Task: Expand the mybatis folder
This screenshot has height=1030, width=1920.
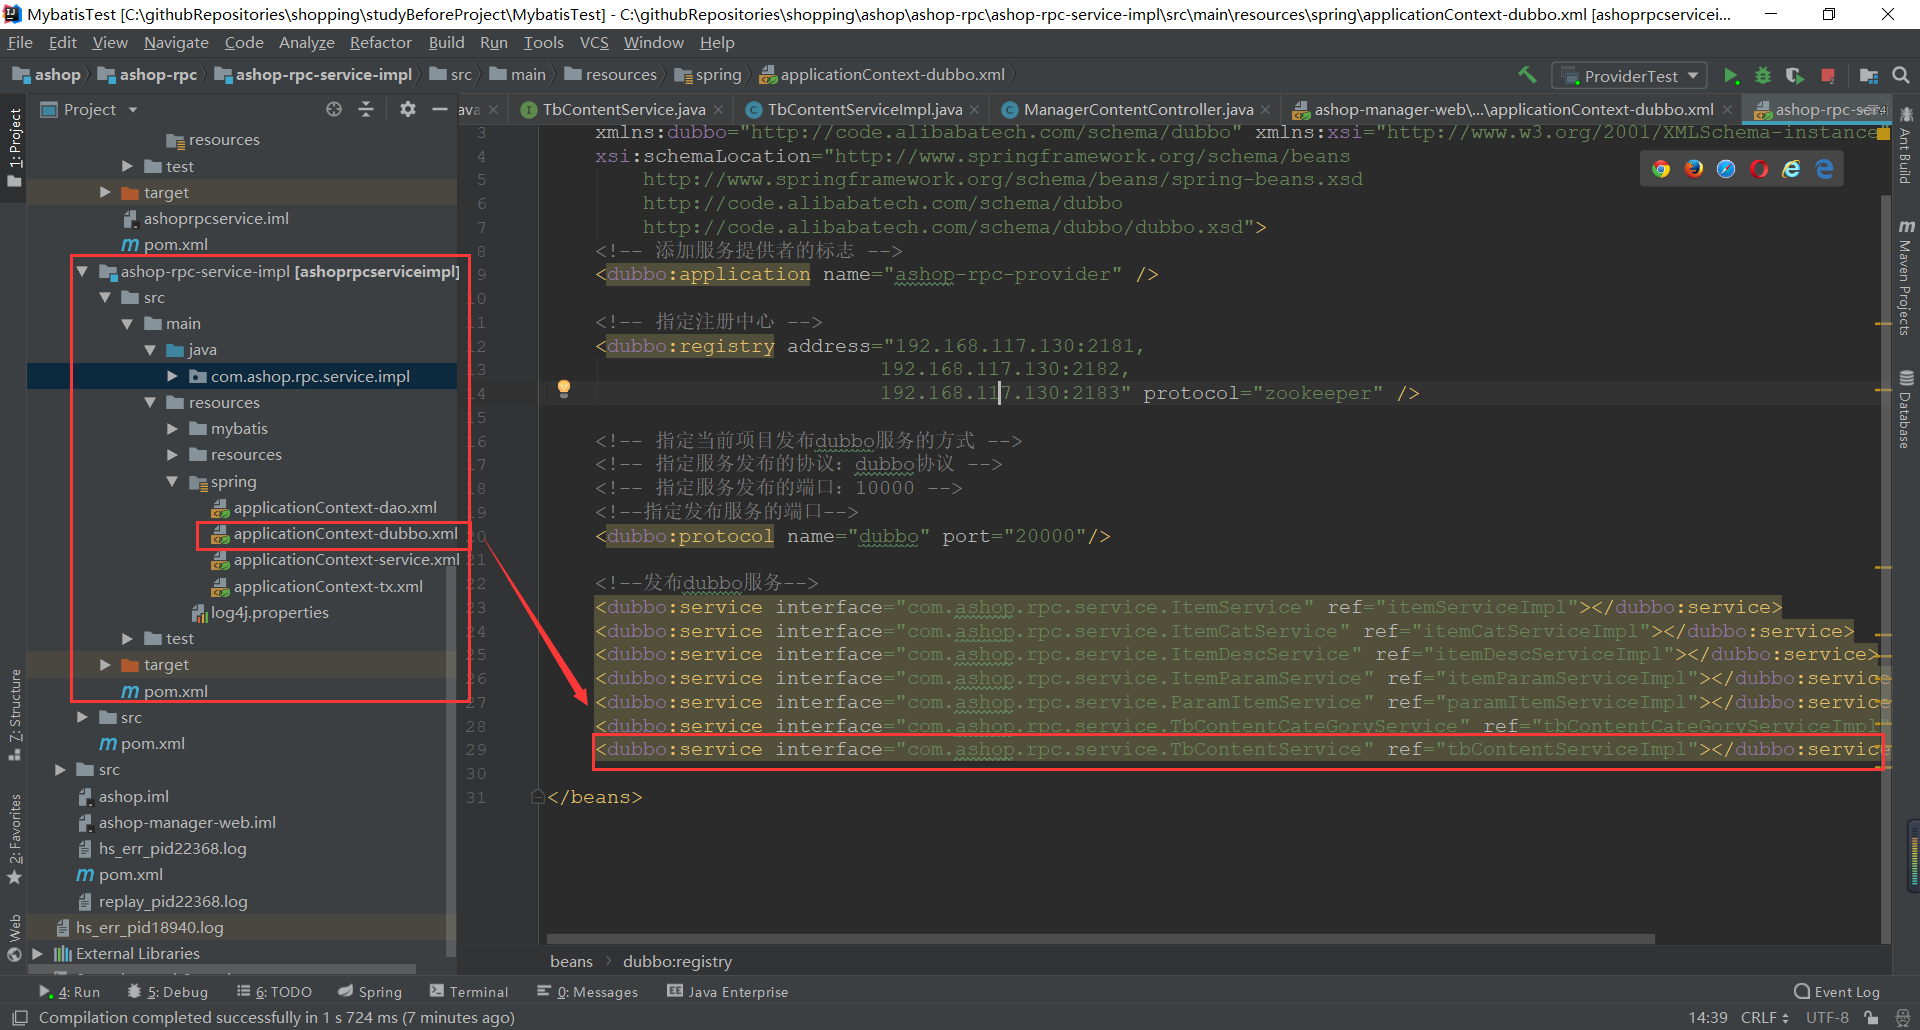Action: pos(173,429)
